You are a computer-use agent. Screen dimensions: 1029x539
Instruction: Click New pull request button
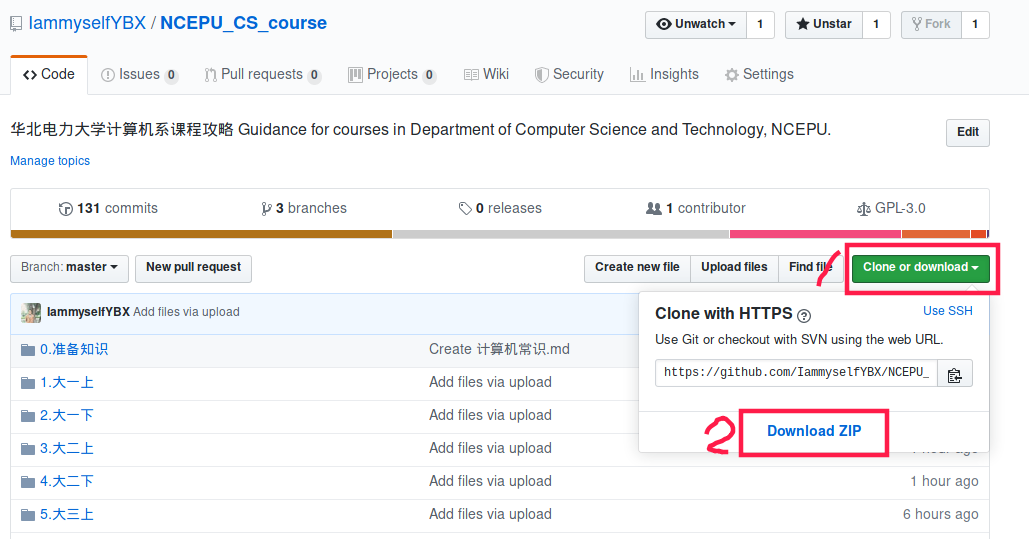(x=194, y=269)
